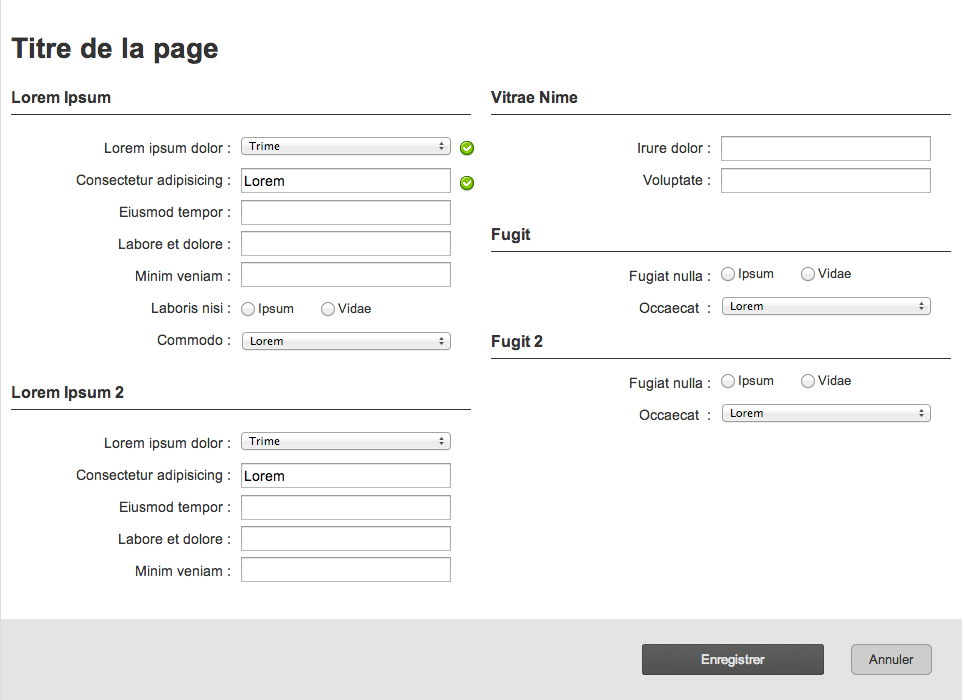Open the Trime dropdown for Lorem ipsum dolor

[345, 146]
